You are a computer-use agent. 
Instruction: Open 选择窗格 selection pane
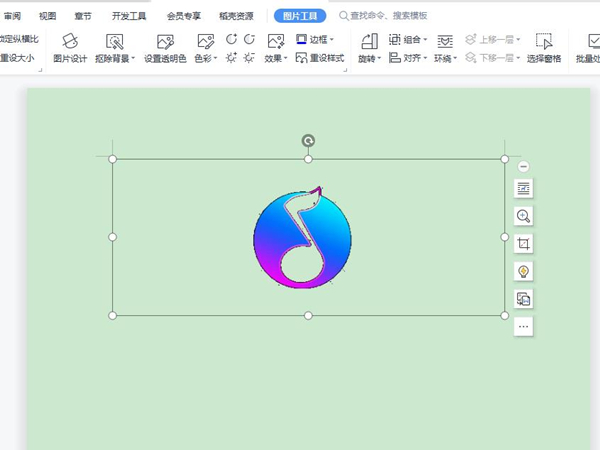544,48
